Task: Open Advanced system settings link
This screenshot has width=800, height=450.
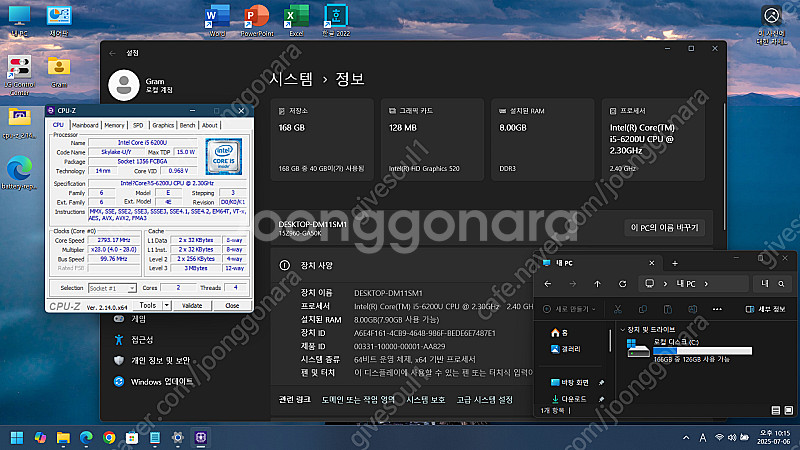Action: (485, 400)
